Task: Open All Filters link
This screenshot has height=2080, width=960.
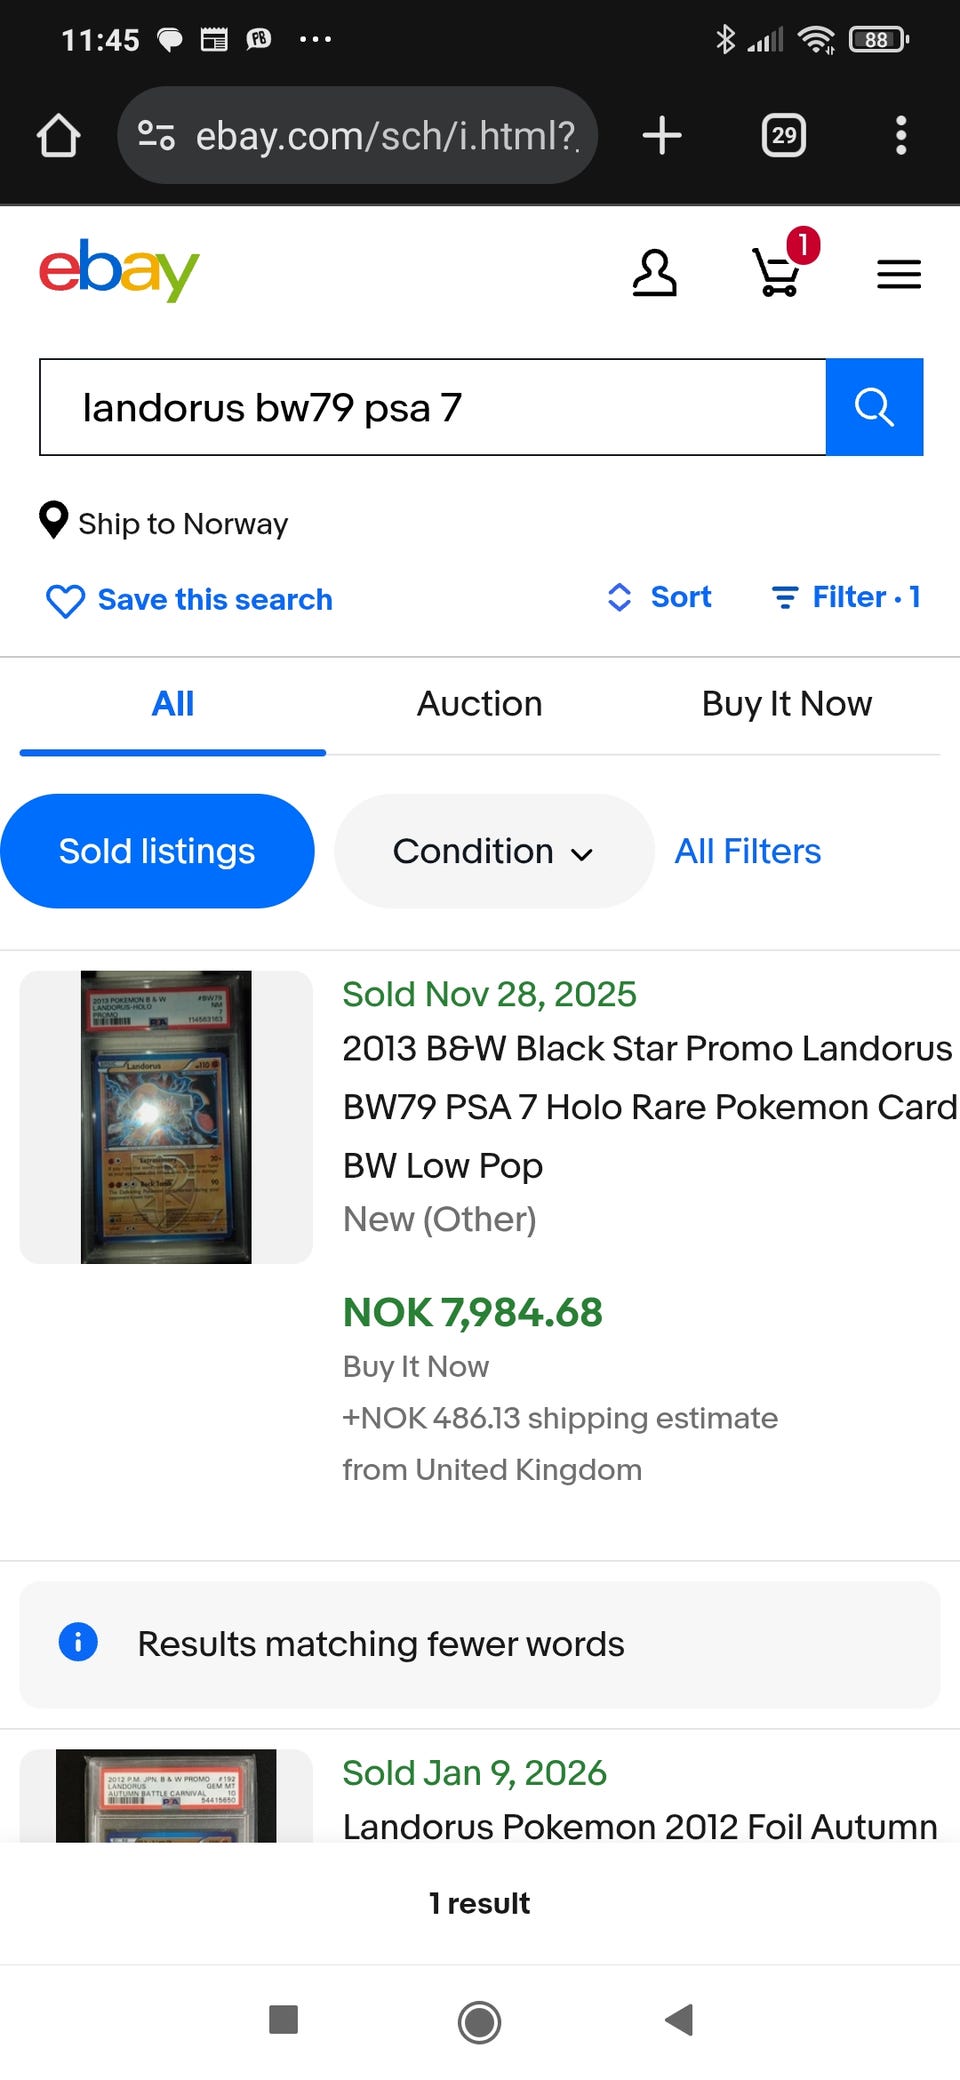Action: [x=747, y=851]
